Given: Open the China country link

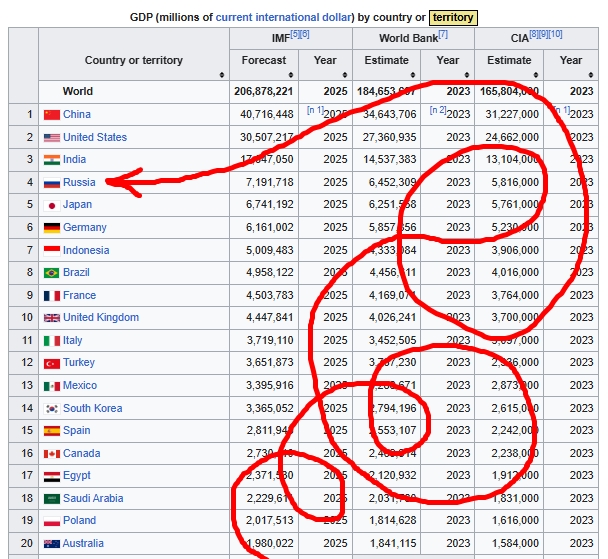Looking at the screenshot, I should (x=77, y=114).
